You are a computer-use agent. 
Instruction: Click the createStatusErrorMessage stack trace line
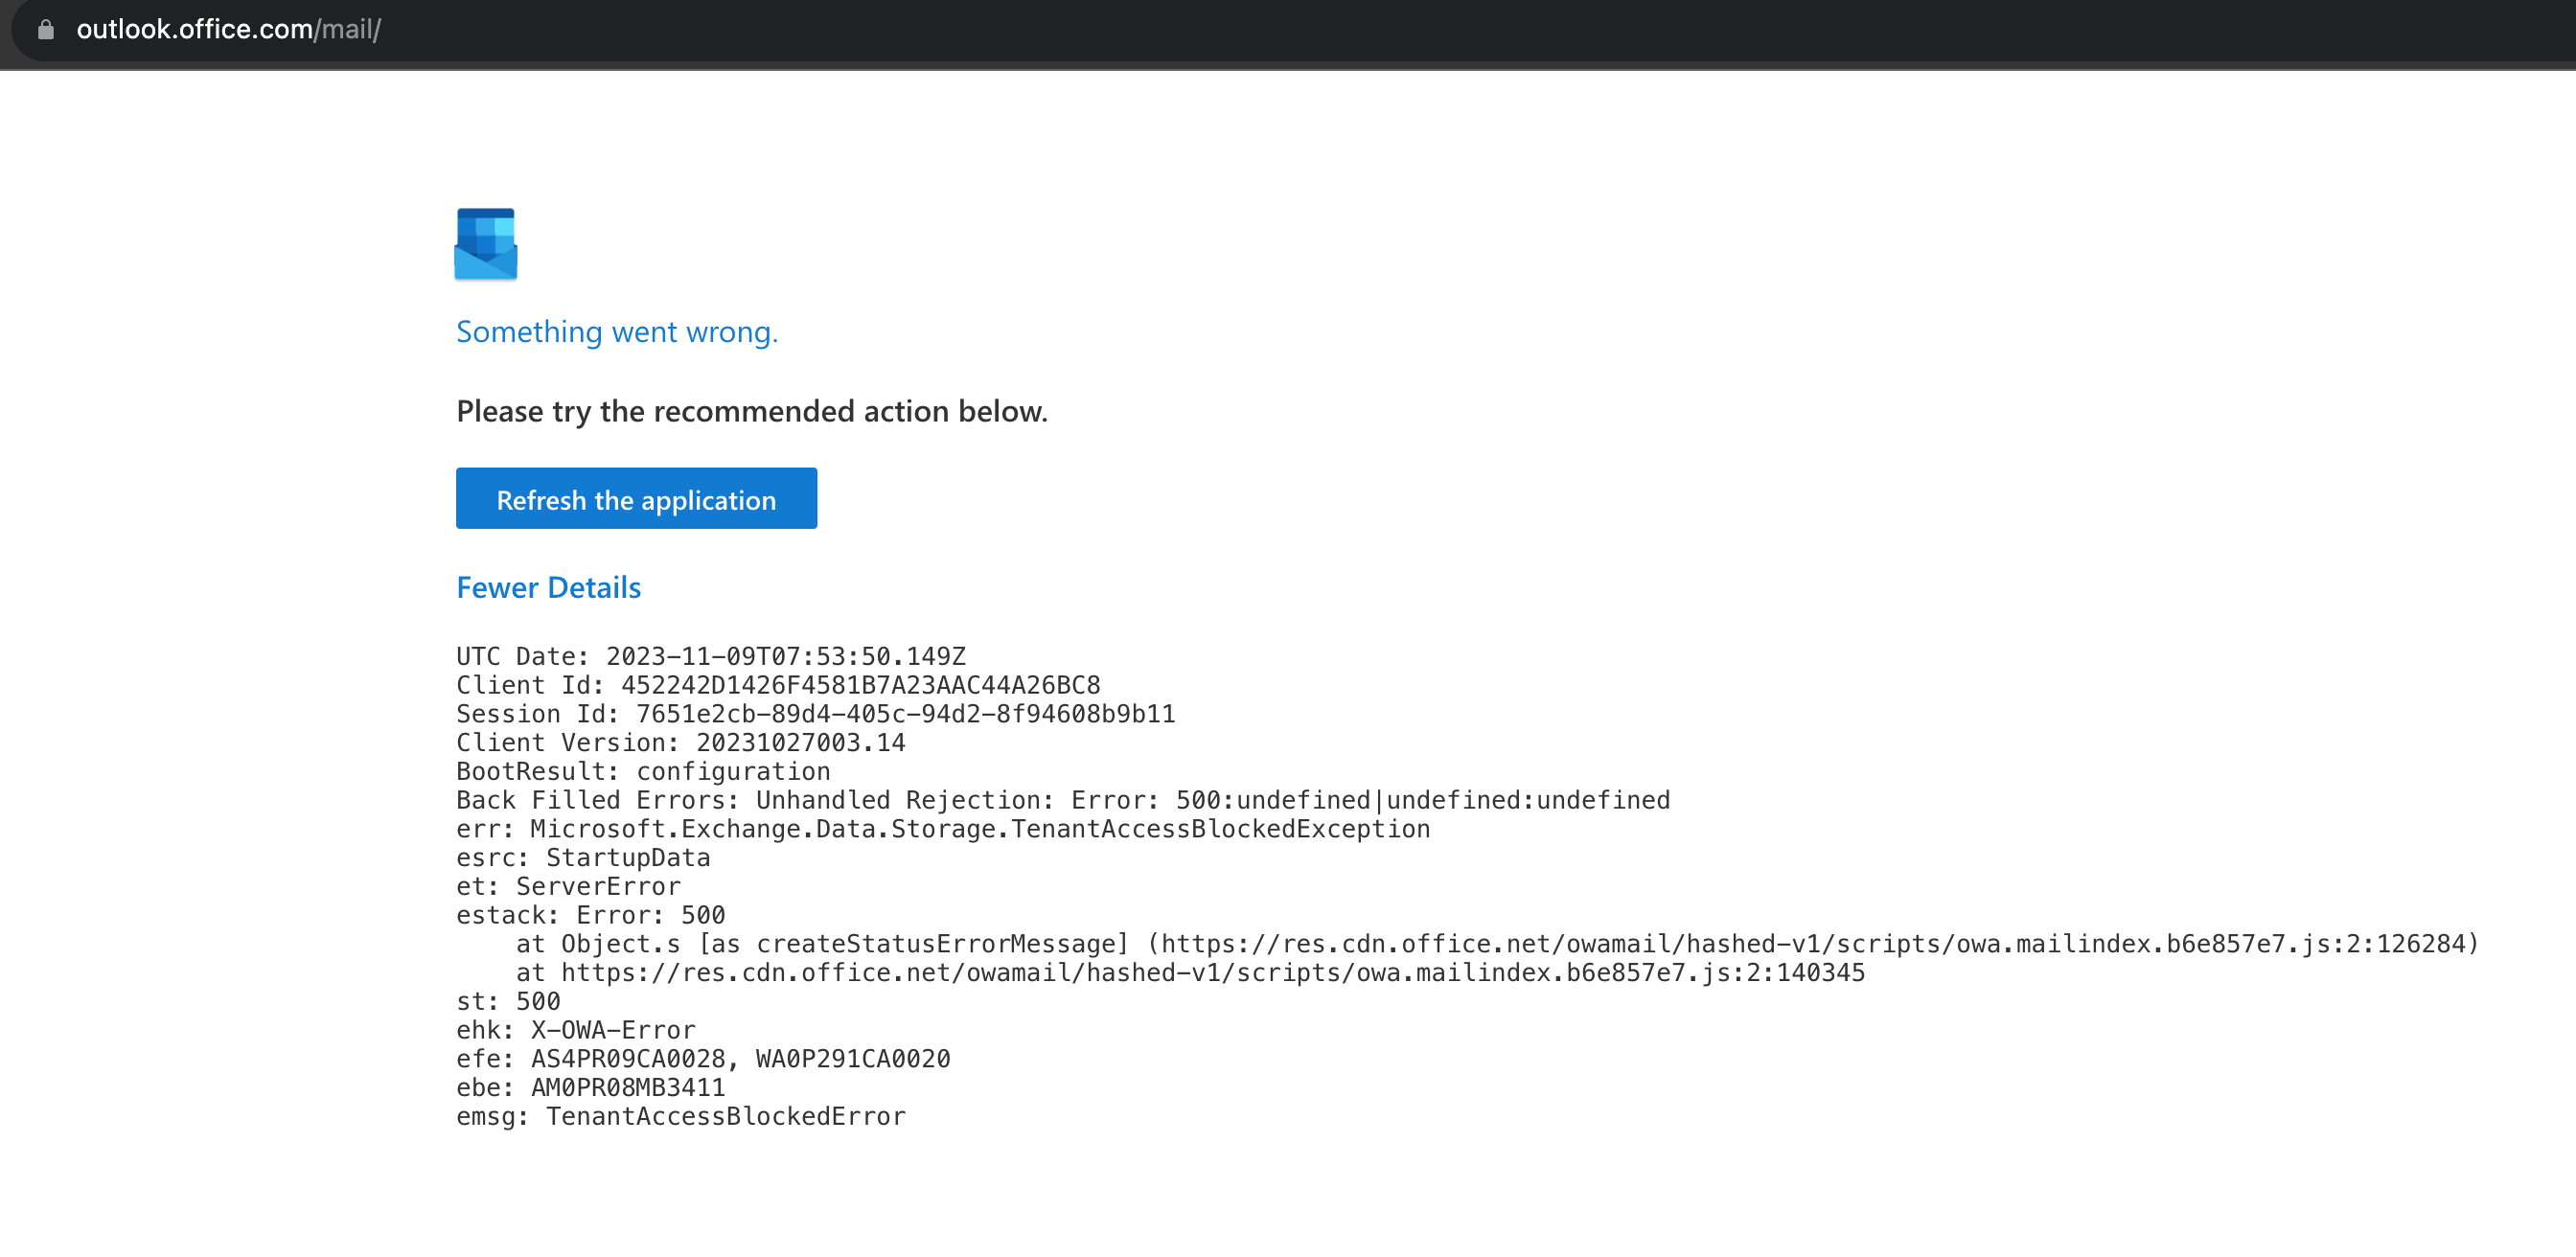click(x=1497, y=945)
